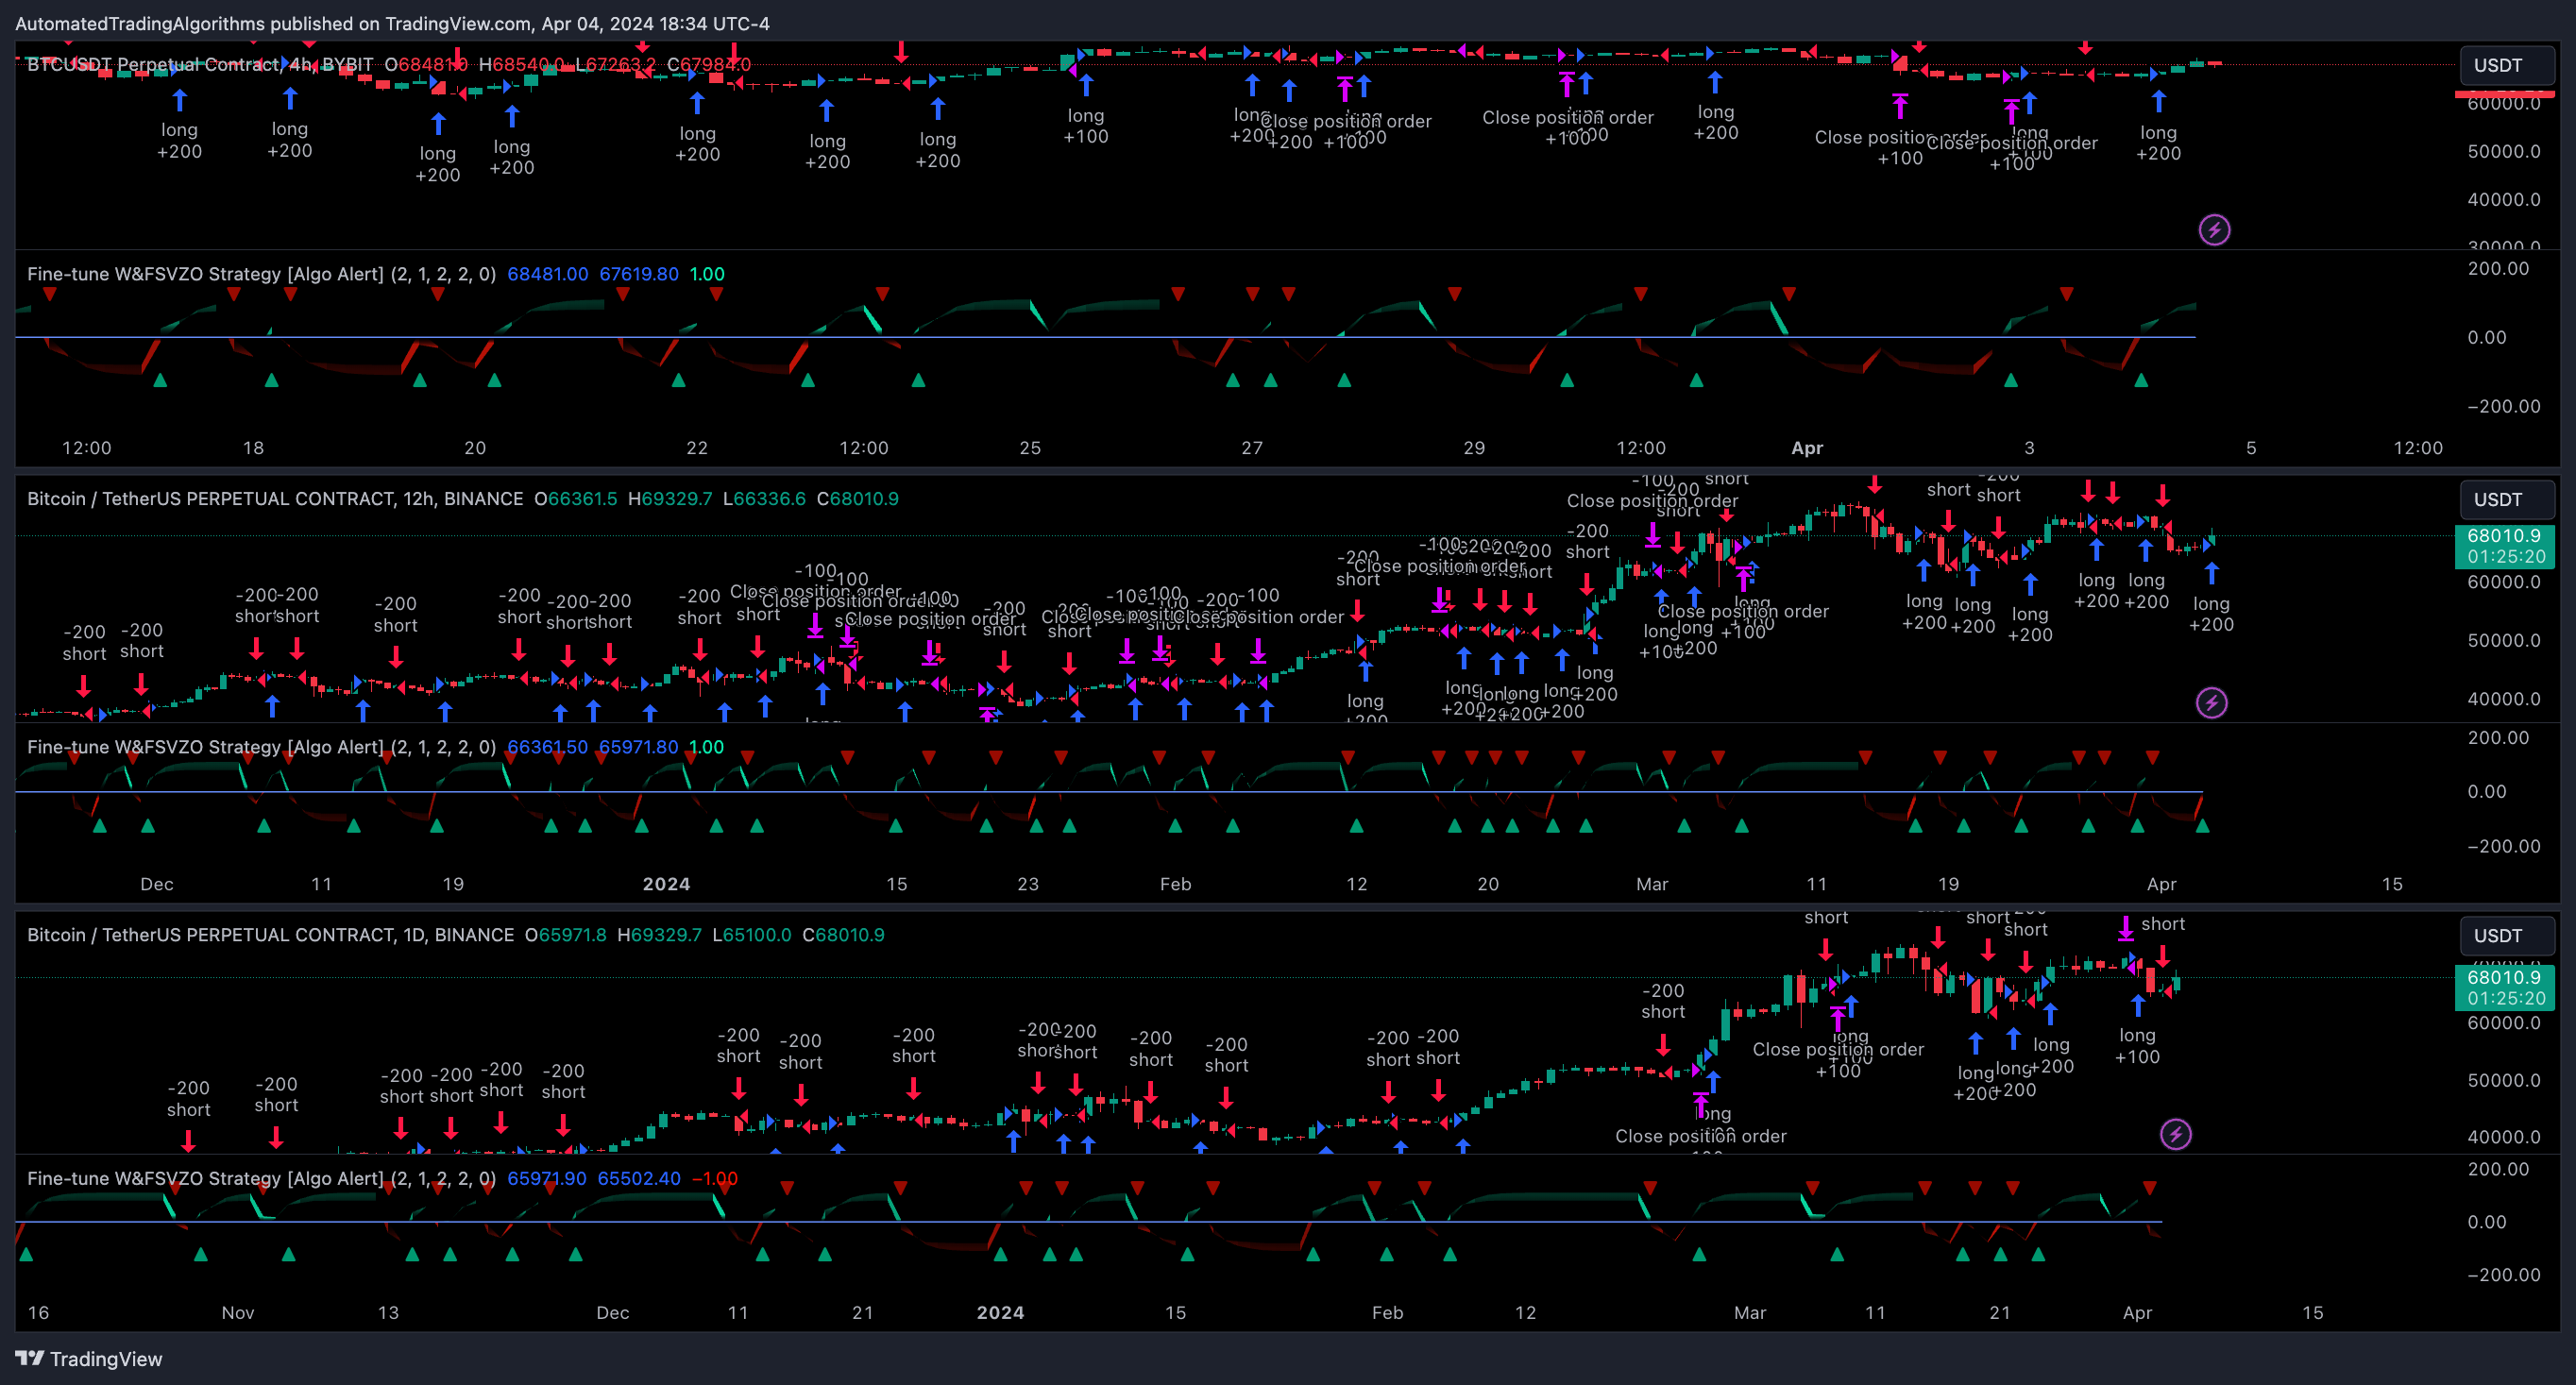Click the Fine-tune W&FSVZO Strategy label under the 1D chart
Screen dimensions: 2576x1385
coord(261,1178)
